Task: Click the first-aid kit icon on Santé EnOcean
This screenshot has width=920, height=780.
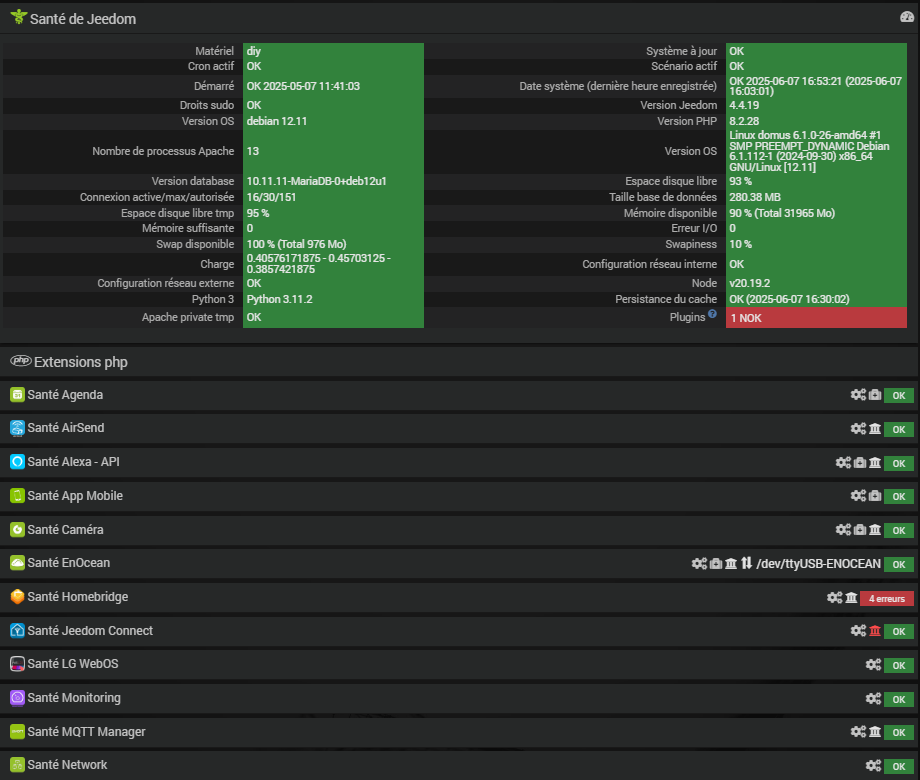Action: click(716, 564)
